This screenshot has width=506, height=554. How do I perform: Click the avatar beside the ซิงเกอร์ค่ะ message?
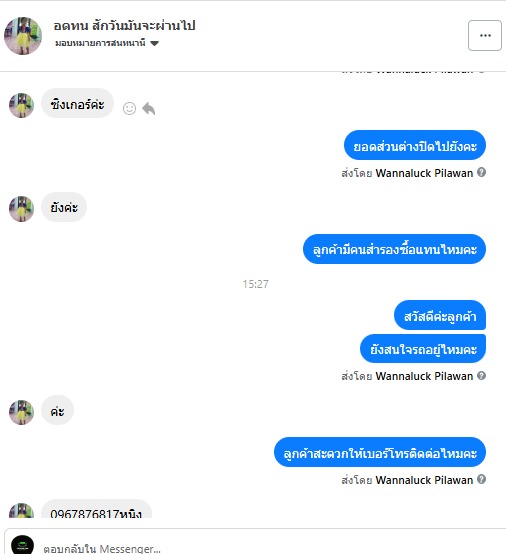click(x=22, y=105)
